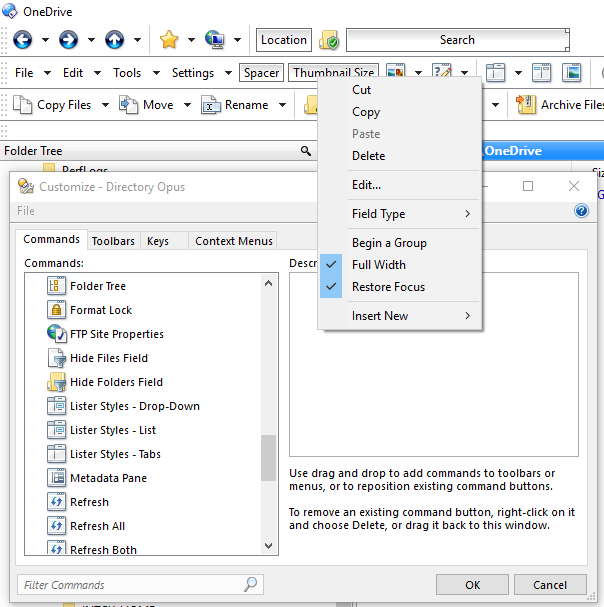Open the Copy Files dropdown arrow
Image resolution: width=604 pixels, height=607 pixels.
105,105
